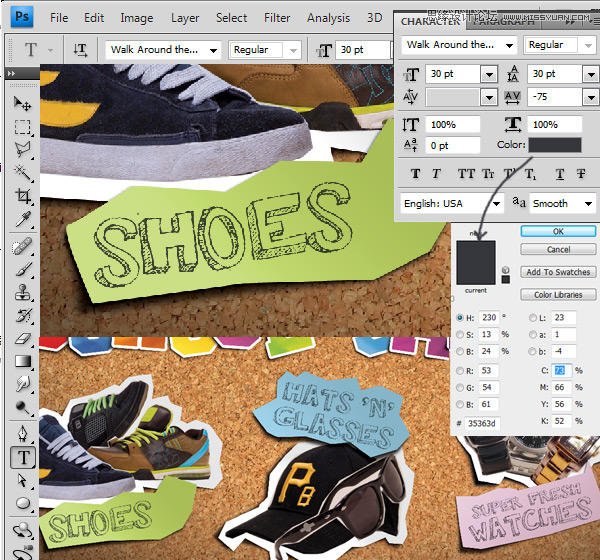Image resolution: width=600 pixels, height=560 pixels.
Task: Select the S saturation radio button
Action: [x=458, y=333]
